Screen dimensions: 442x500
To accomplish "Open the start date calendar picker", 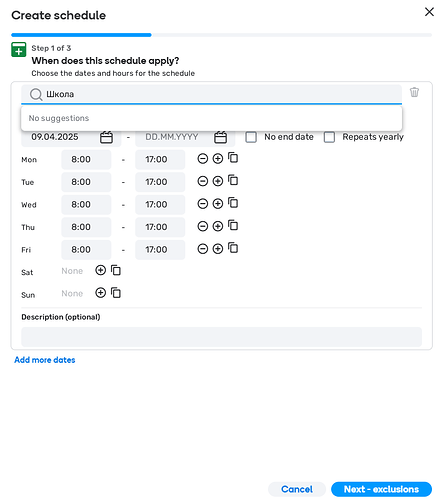I will click(x=106, y=137).
